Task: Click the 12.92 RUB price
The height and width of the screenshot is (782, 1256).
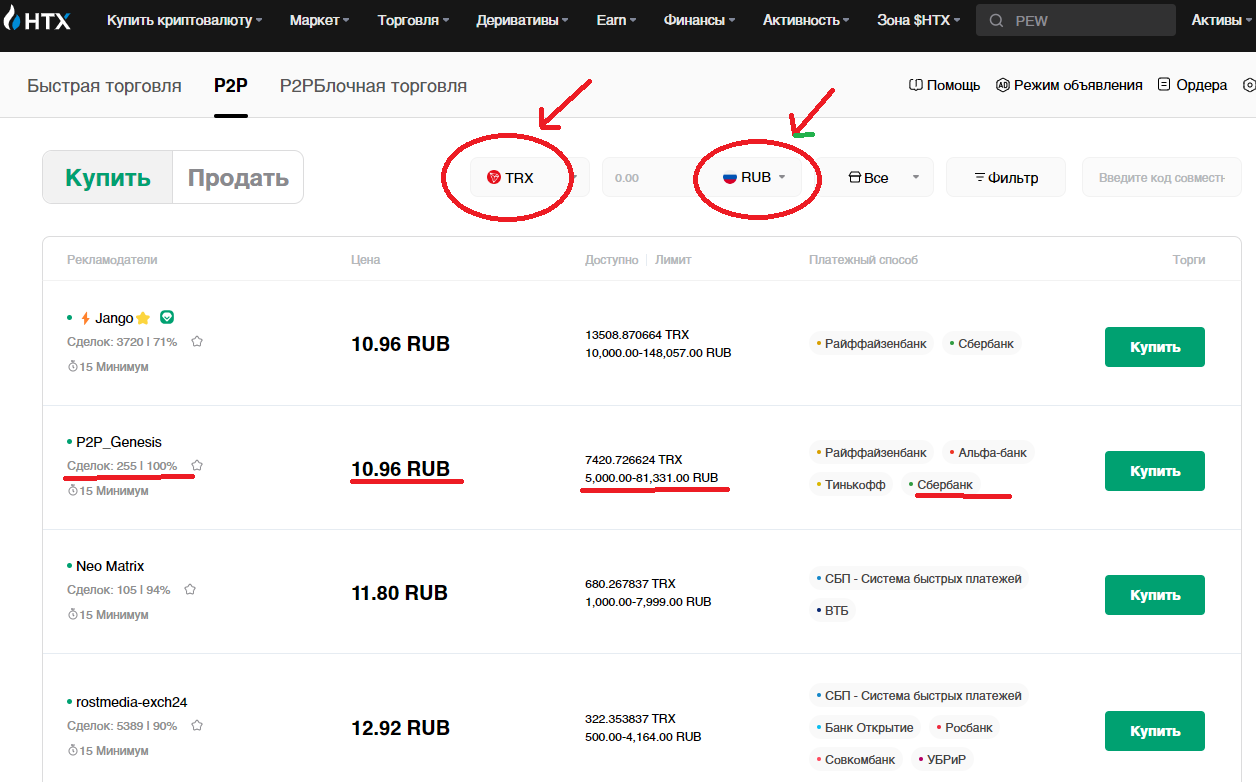Action: [400, 728]
